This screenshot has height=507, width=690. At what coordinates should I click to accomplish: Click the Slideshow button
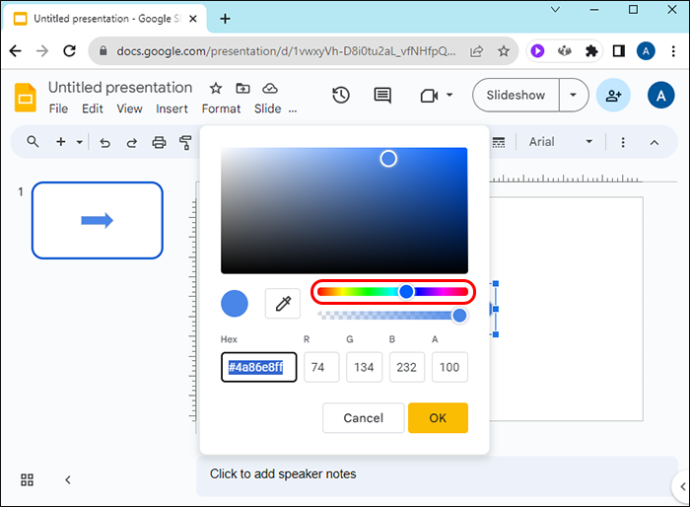coord(516,95)
